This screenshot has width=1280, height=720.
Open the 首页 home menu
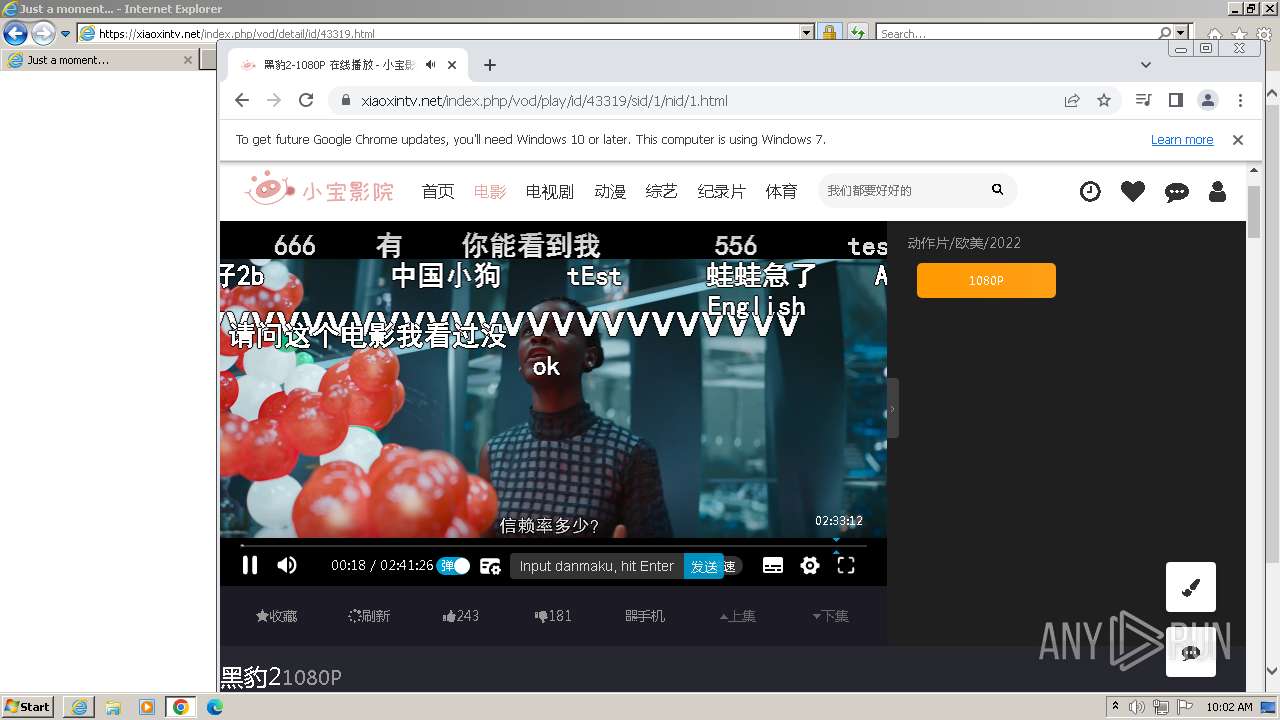438,191
